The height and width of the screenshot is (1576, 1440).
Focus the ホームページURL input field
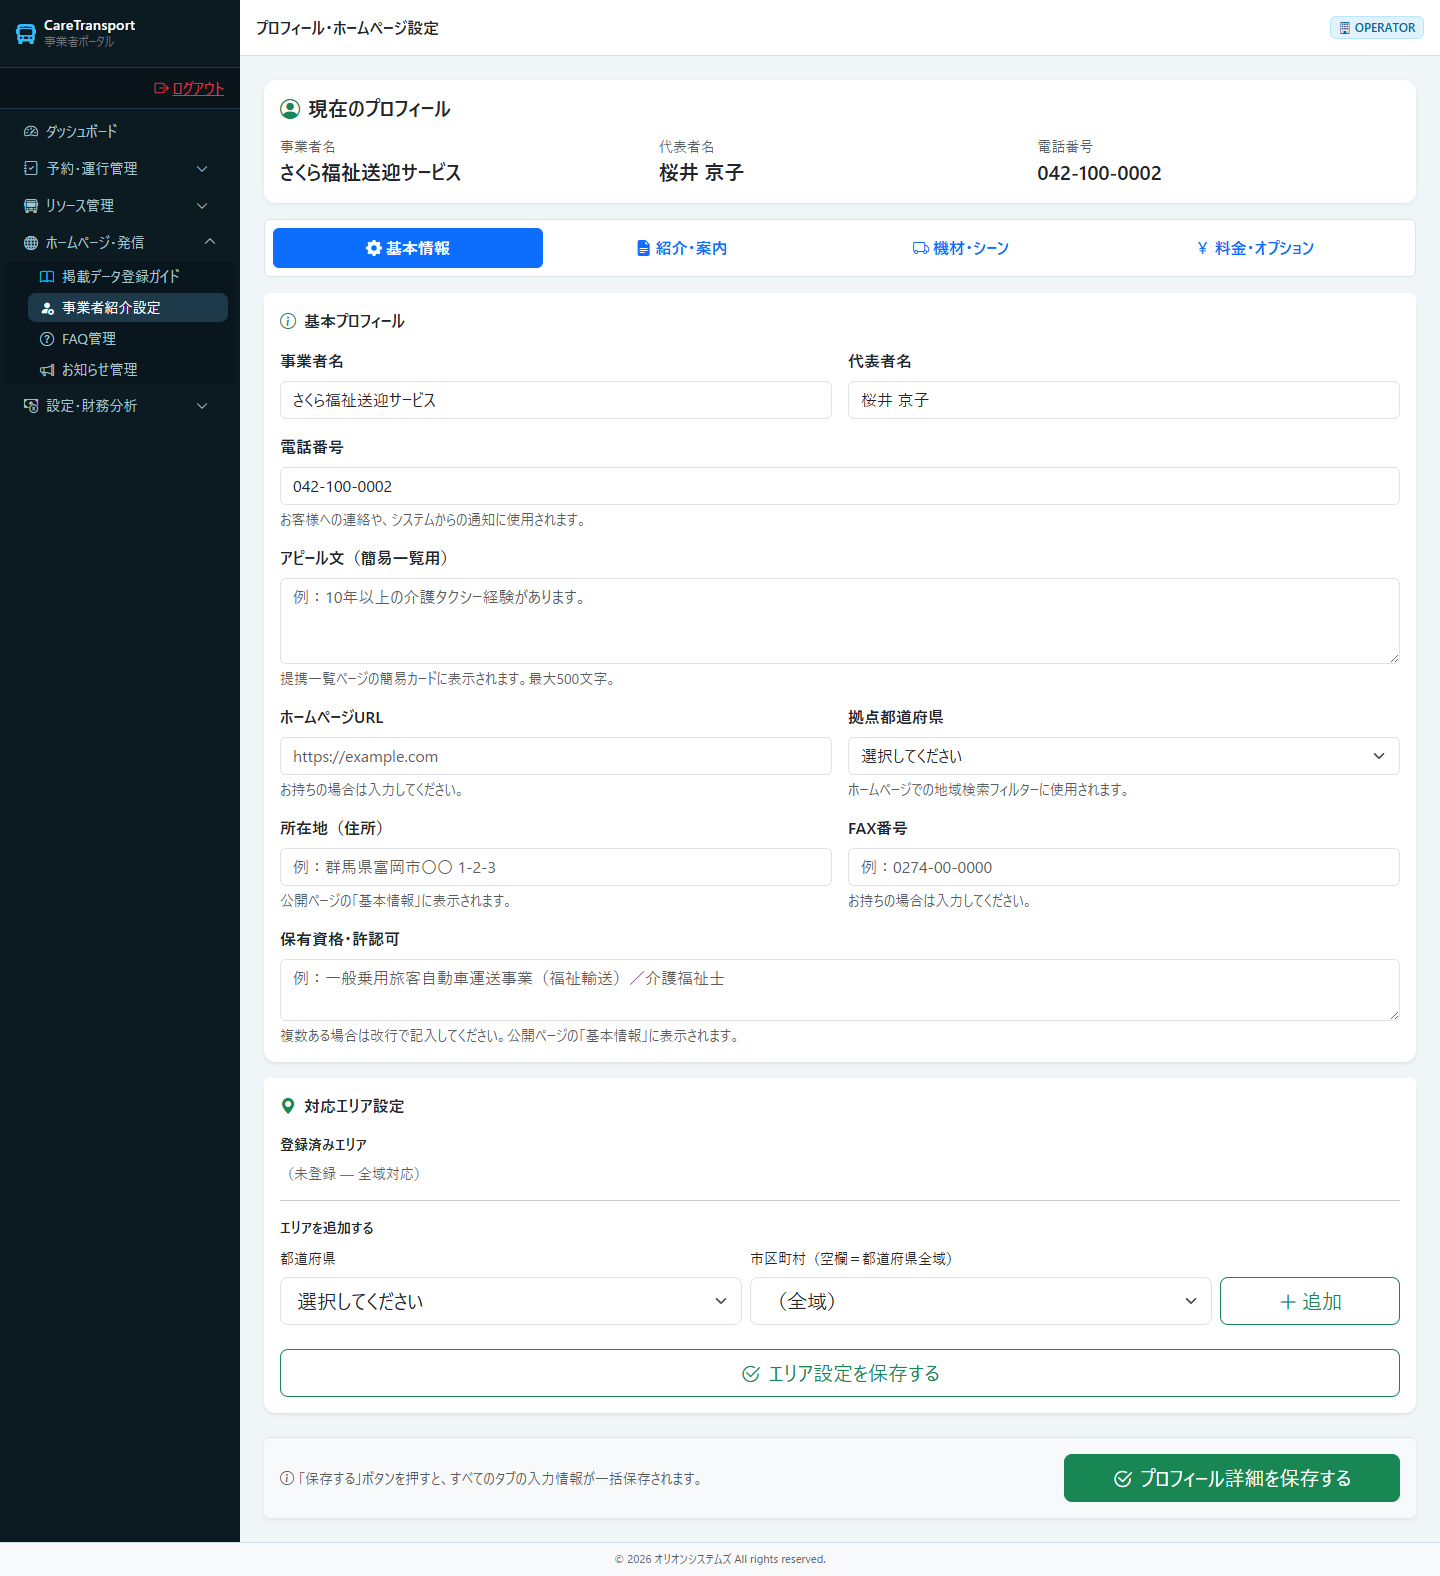(556, 756)
